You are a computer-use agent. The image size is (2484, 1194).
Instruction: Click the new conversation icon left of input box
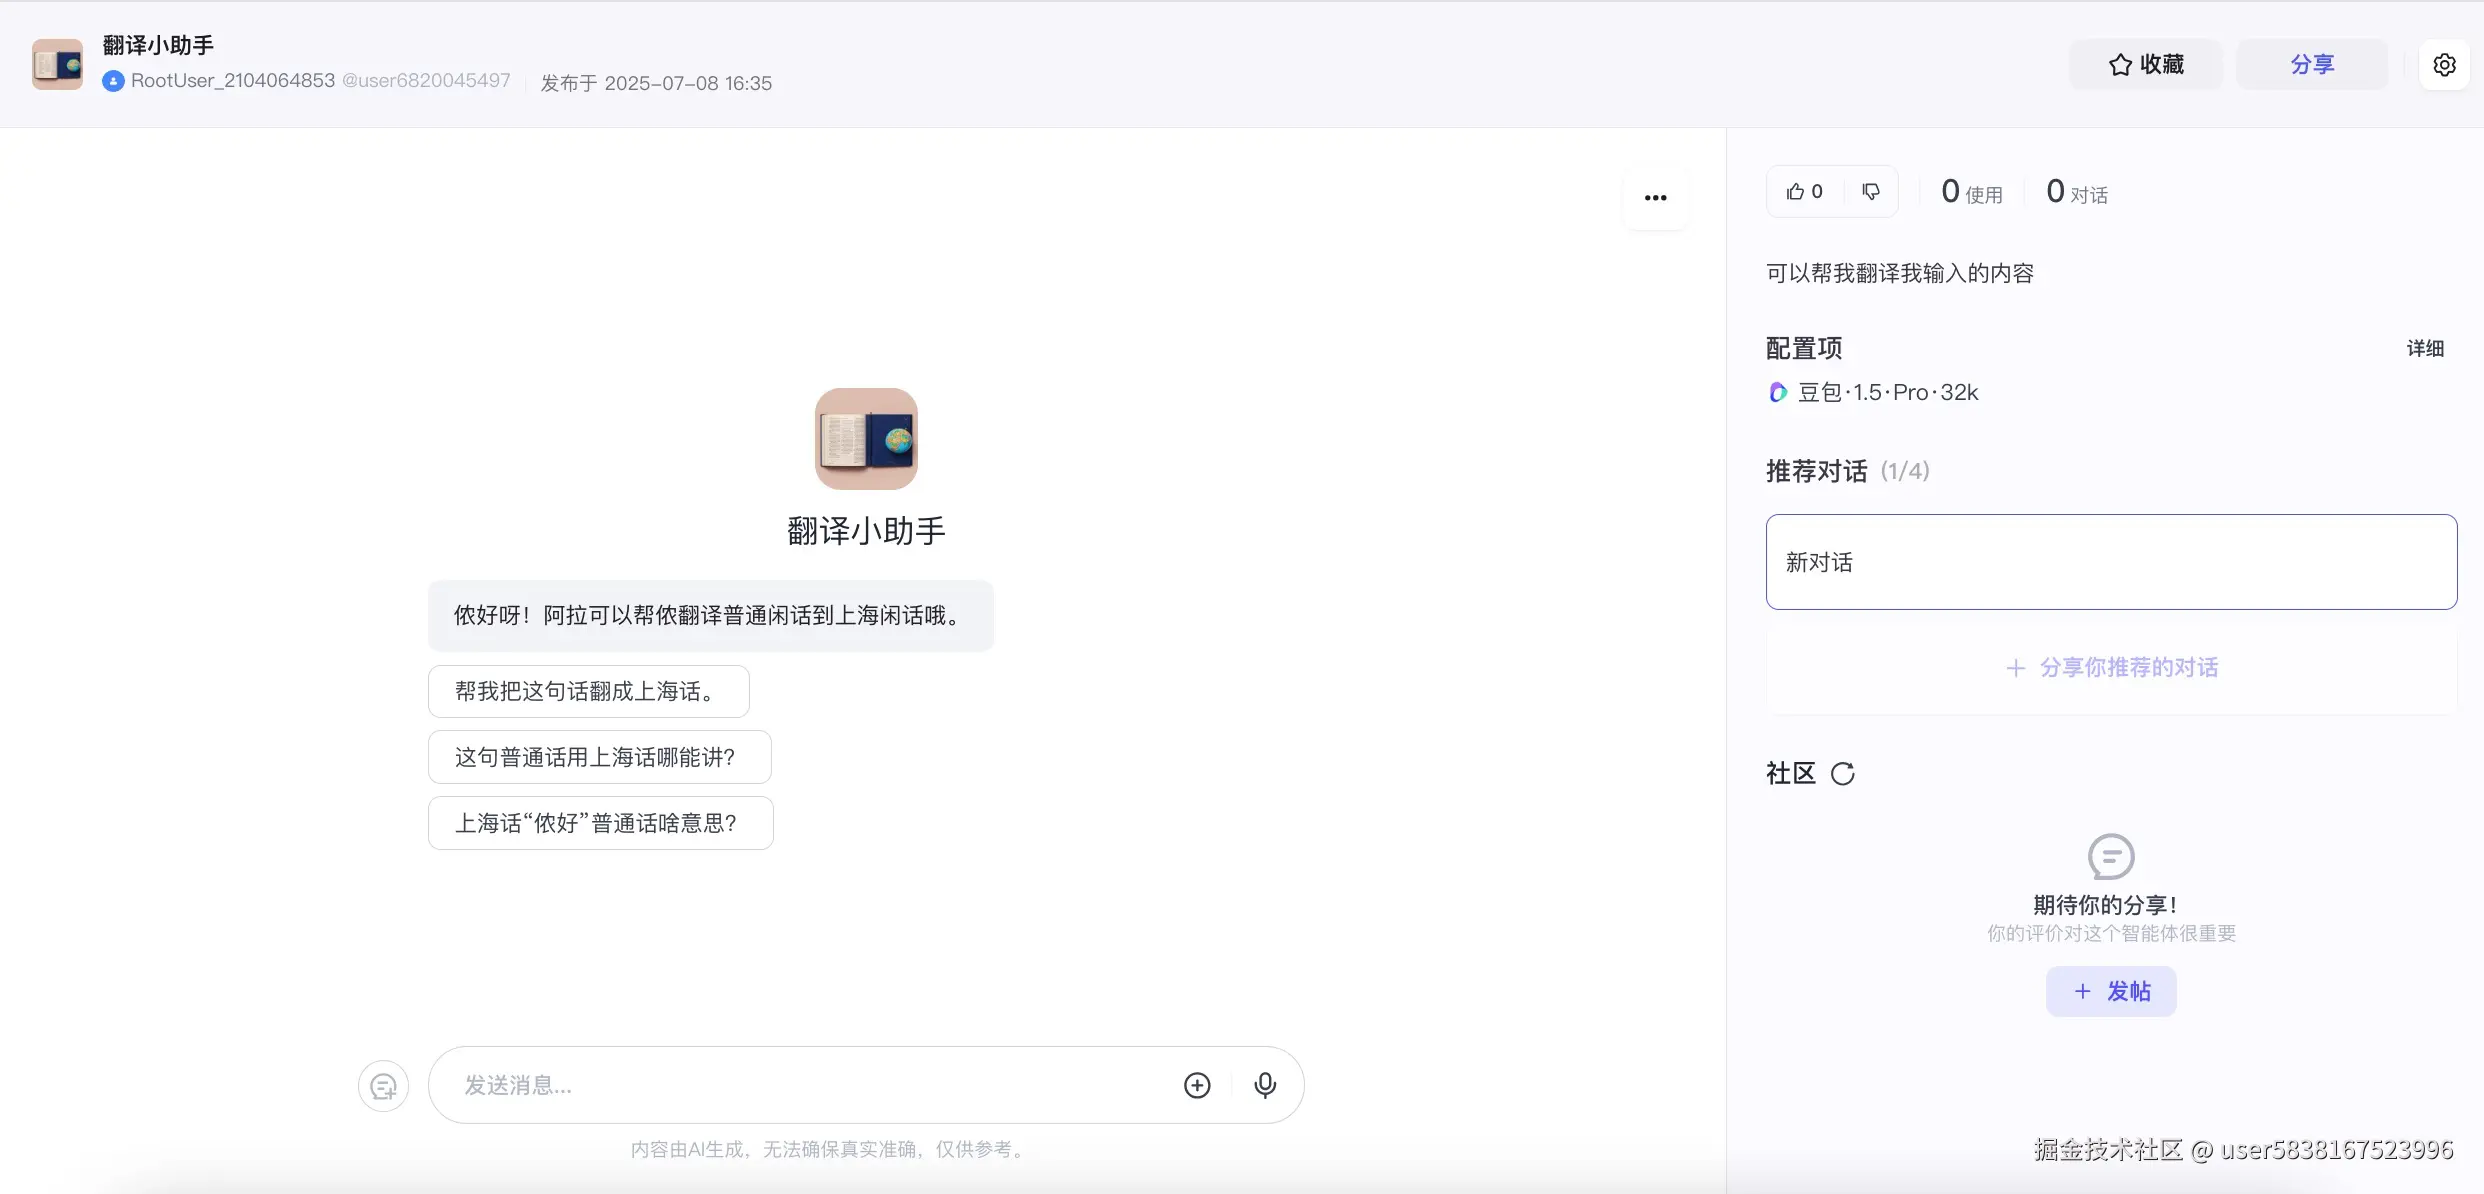383,1086
